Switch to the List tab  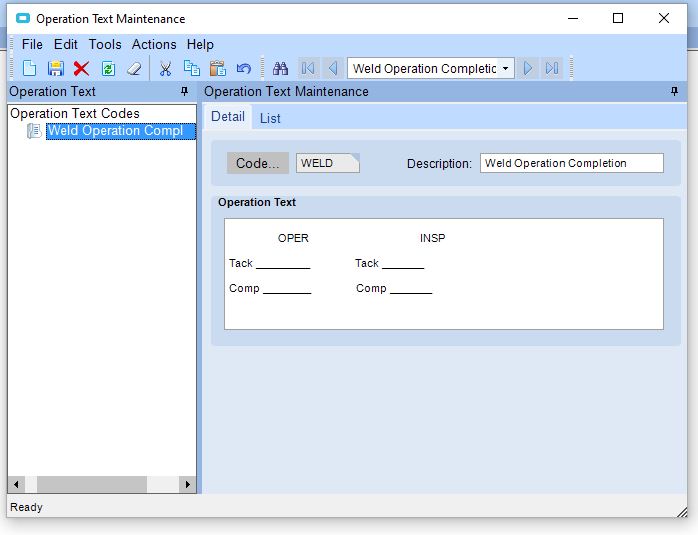(270, 118)
